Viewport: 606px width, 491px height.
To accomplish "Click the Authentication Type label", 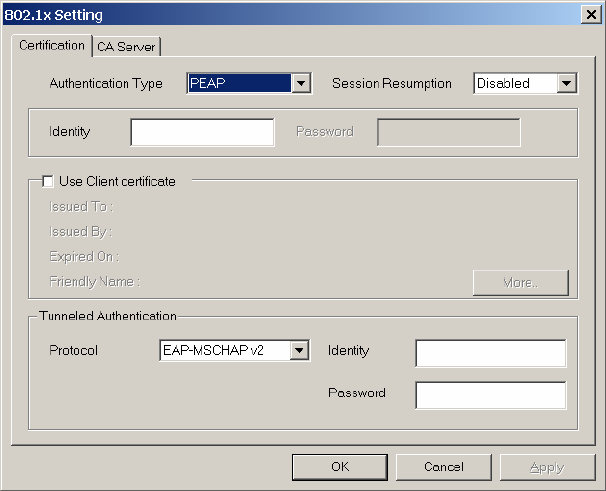I will pyautogui.click(x=106, y=84).
